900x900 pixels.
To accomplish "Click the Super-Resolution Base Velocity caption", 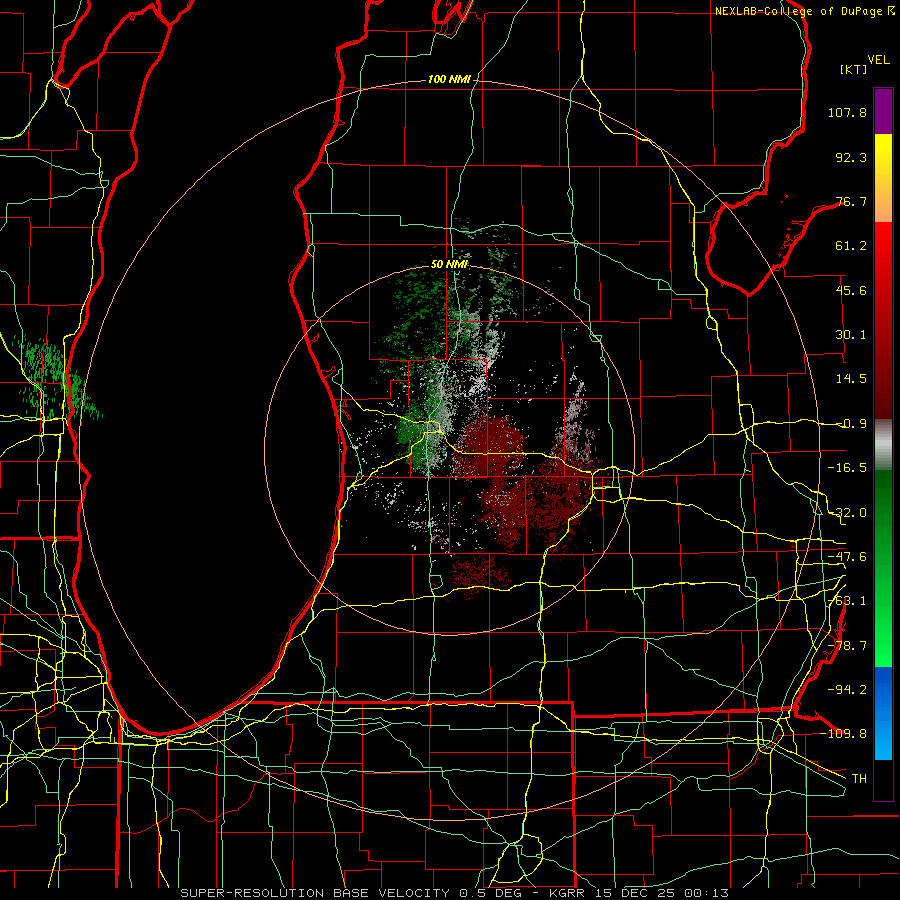I will [455, 893].
